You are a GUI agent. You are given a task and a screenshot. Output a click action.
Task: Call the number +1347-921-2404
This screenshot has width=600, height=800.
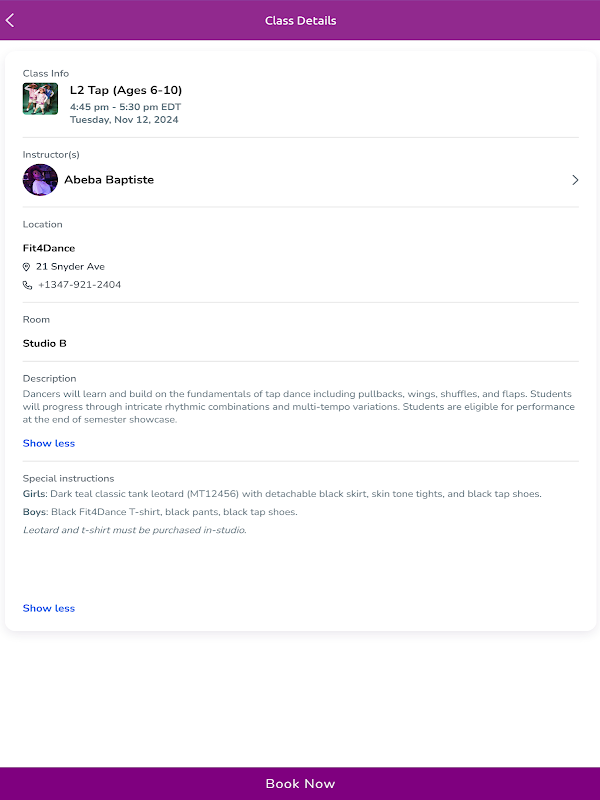click(79, 285)
